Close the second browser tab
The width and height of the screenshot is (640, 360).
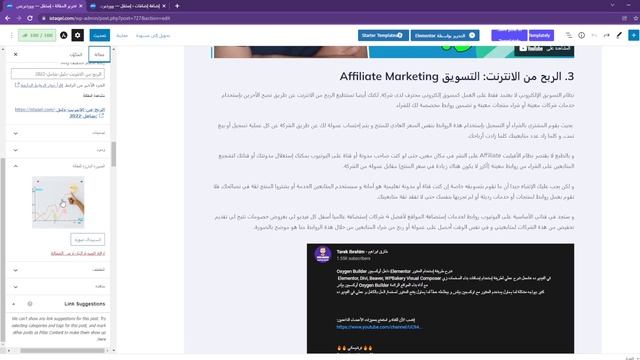tap(164, 6)
